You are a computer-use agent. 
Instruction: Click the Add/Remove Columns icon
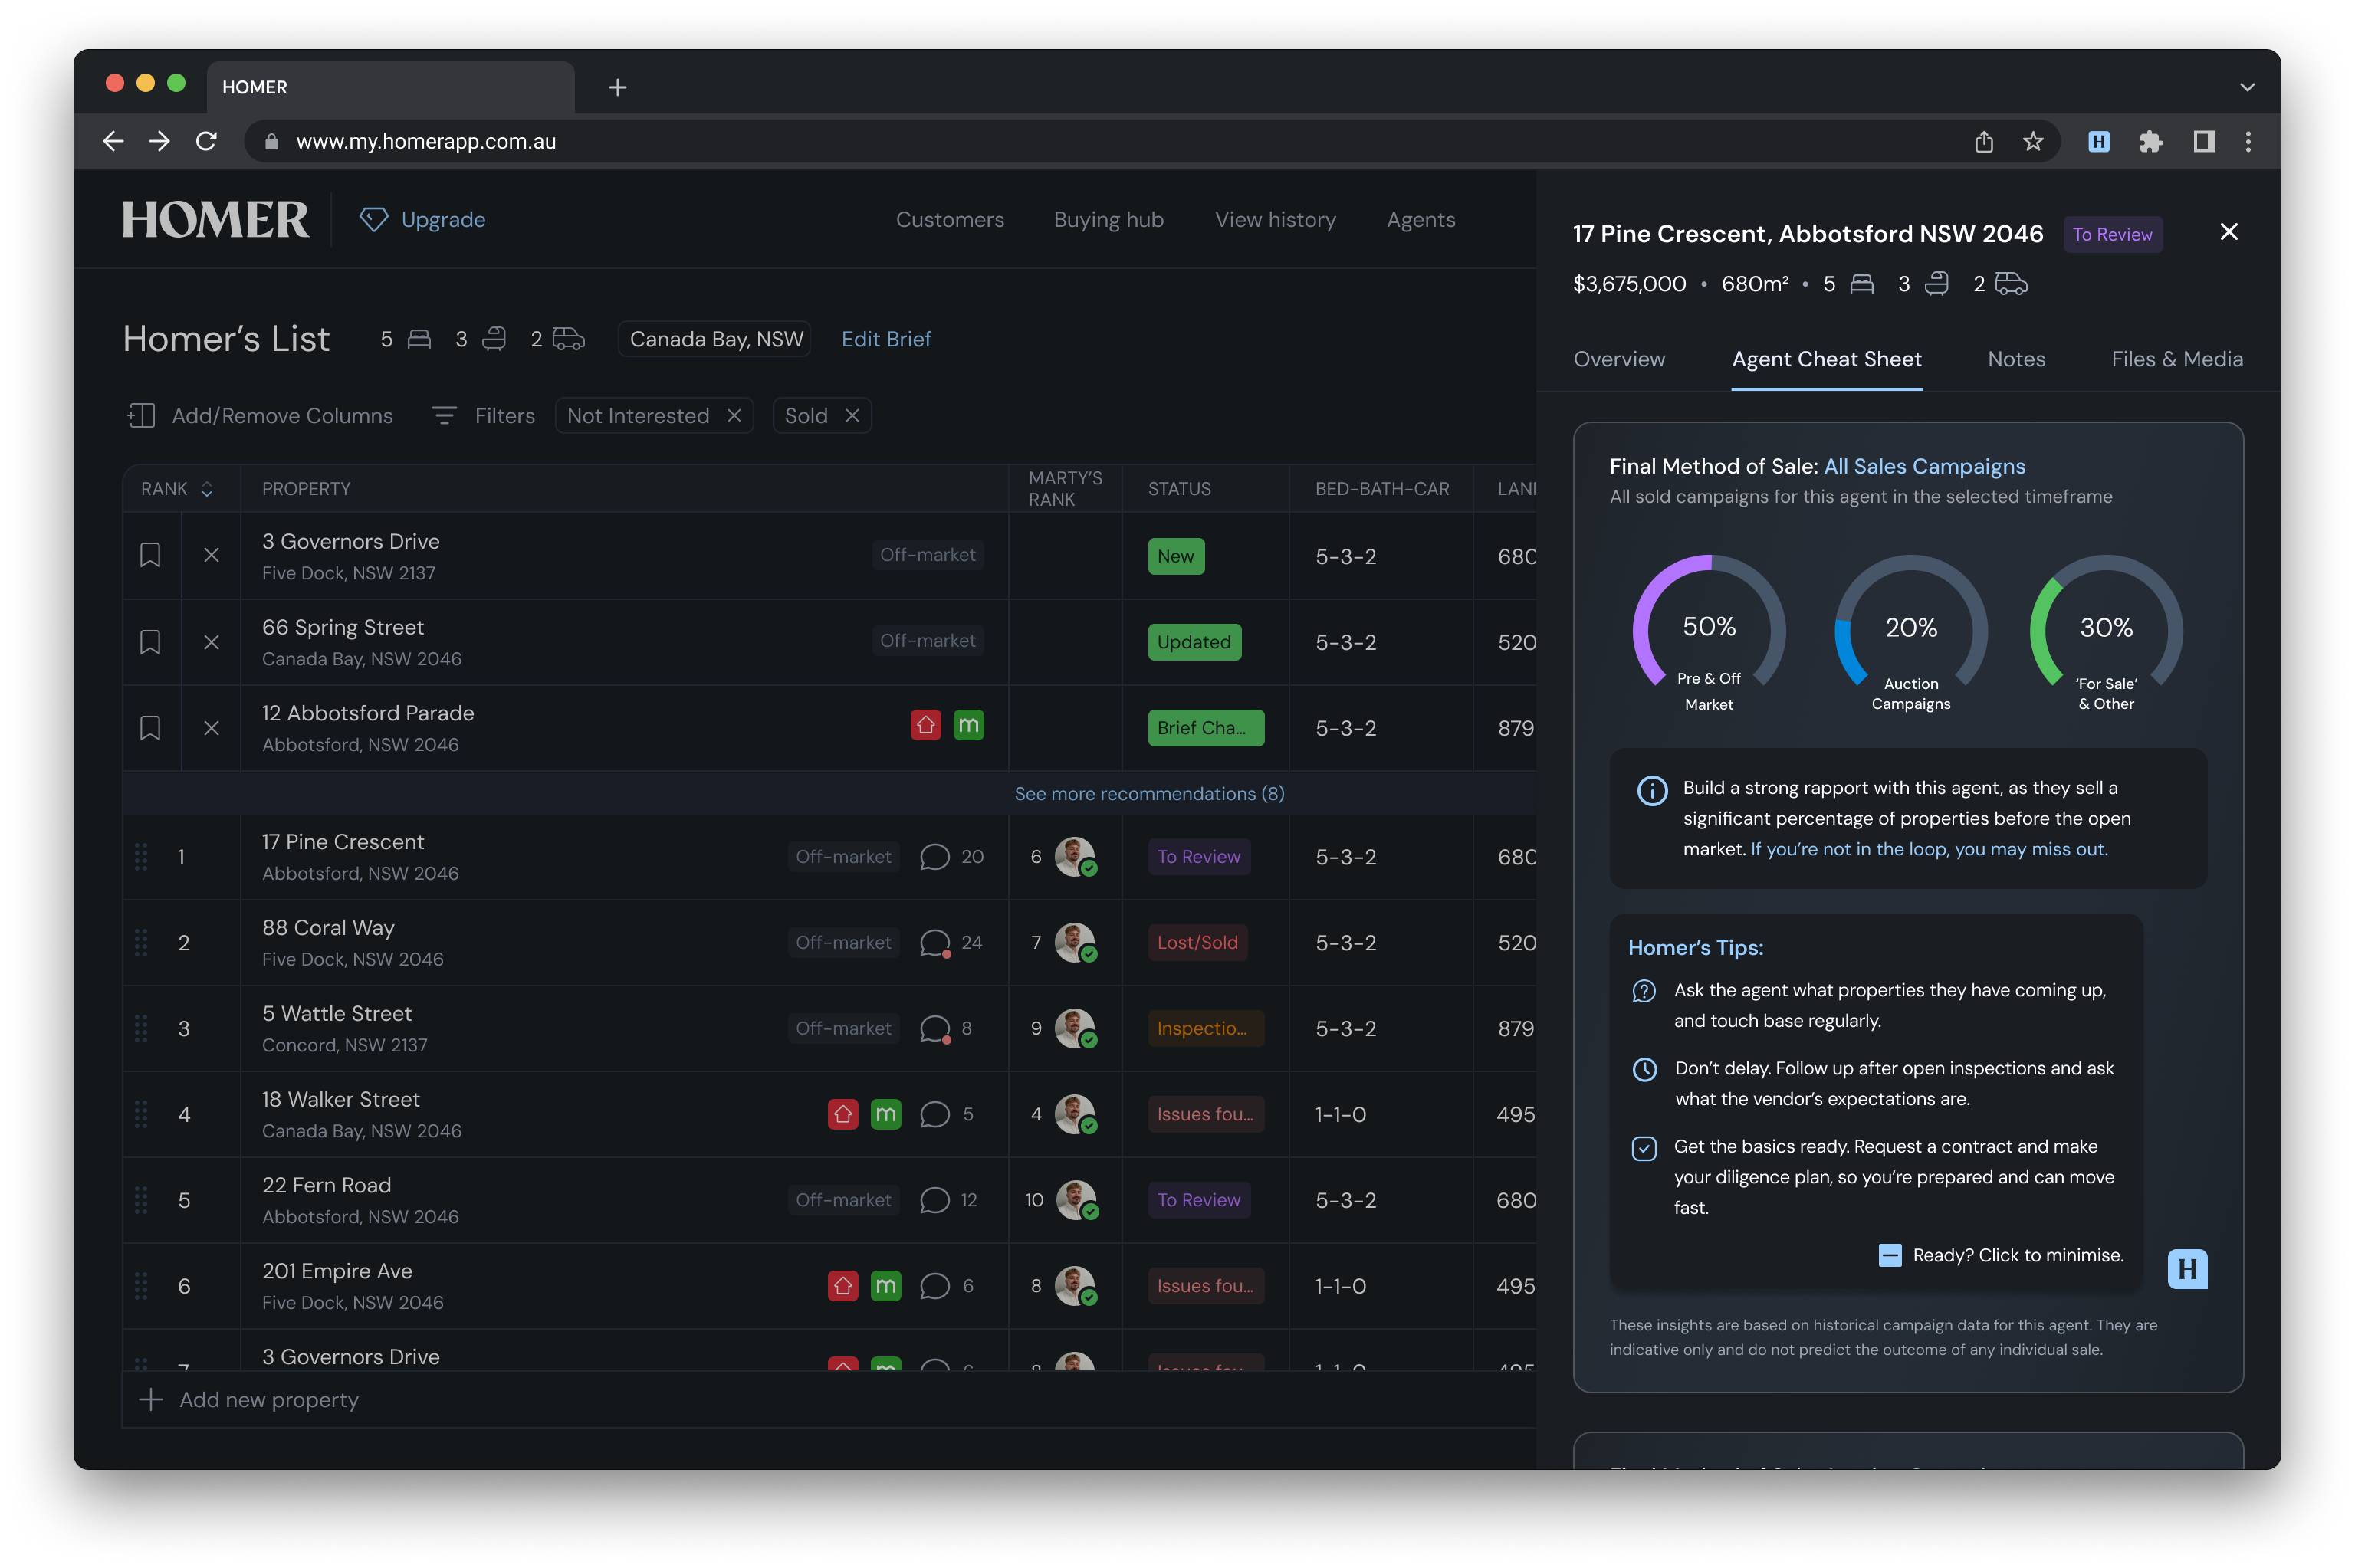(x=141, y=416)
